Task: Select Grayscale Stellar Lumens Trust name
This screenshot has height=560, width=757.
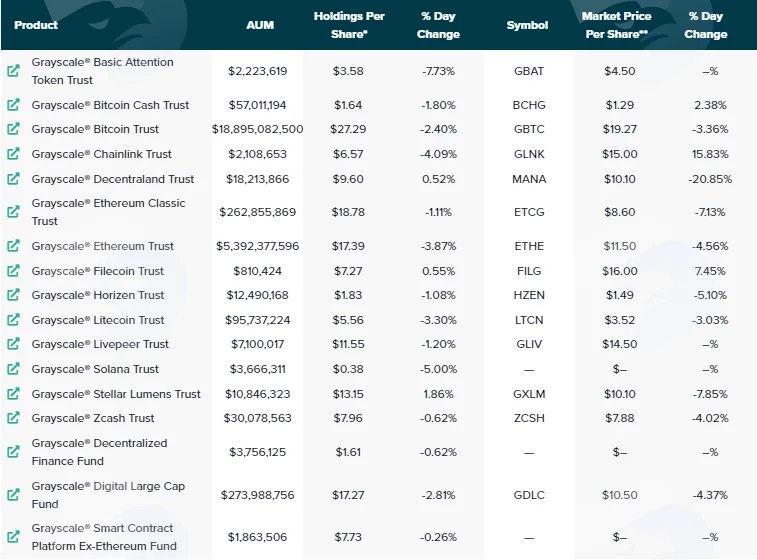Action: coord(116,394)
